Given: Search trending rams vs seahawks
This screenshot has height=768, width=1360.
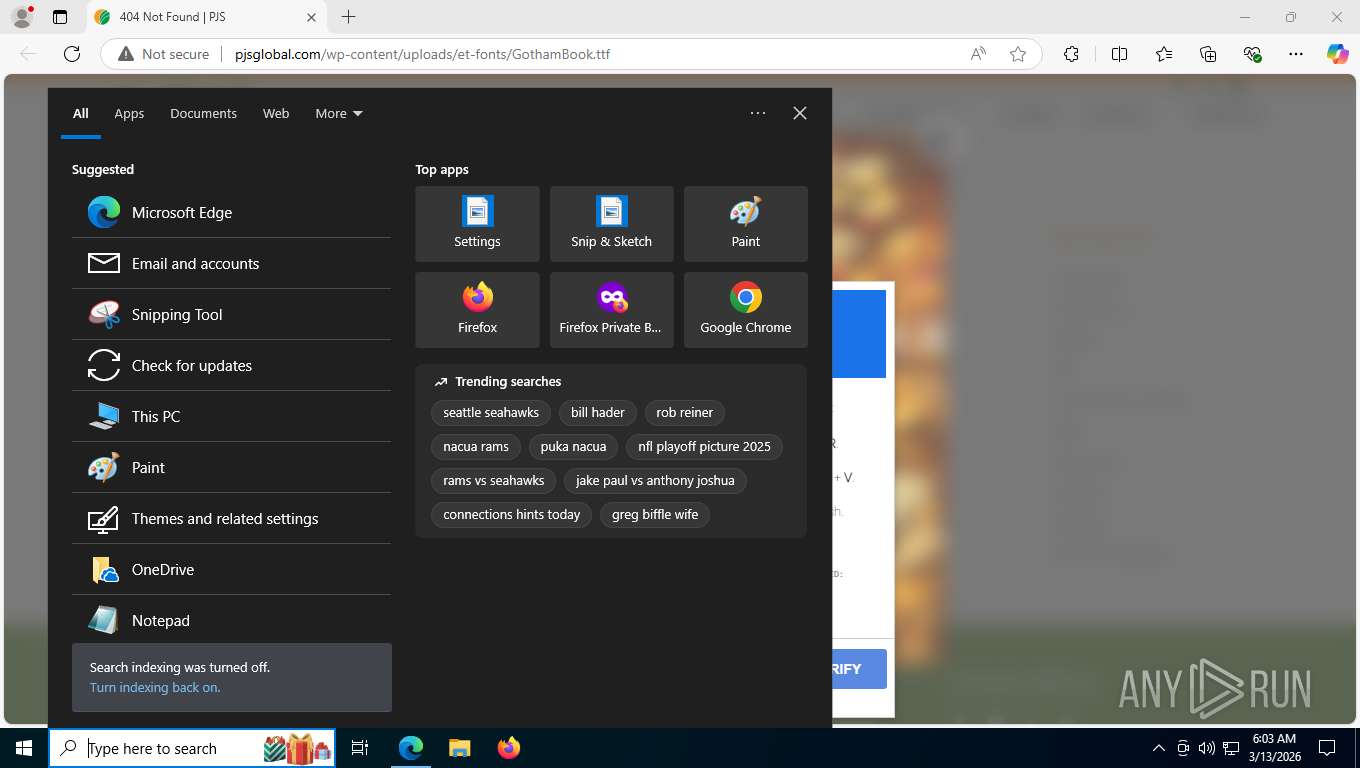Looking at the screenshot, I should [493, 480].
